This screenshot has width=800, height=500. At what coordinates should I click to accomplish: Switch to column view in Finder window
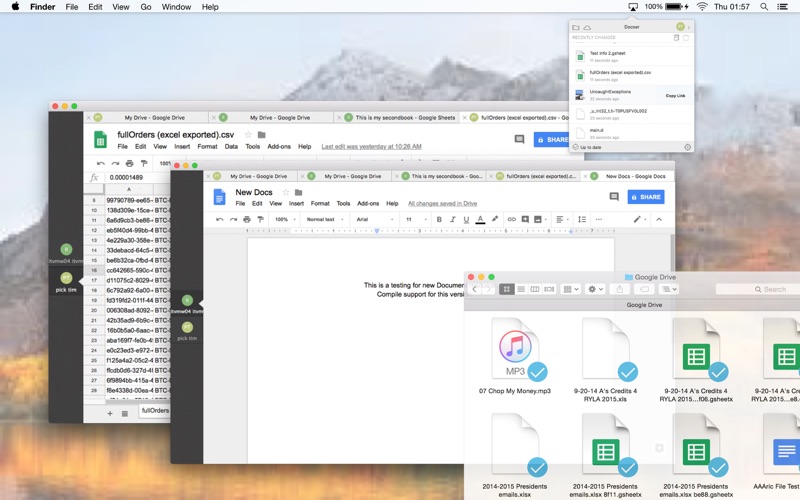(x=535, y=289)
